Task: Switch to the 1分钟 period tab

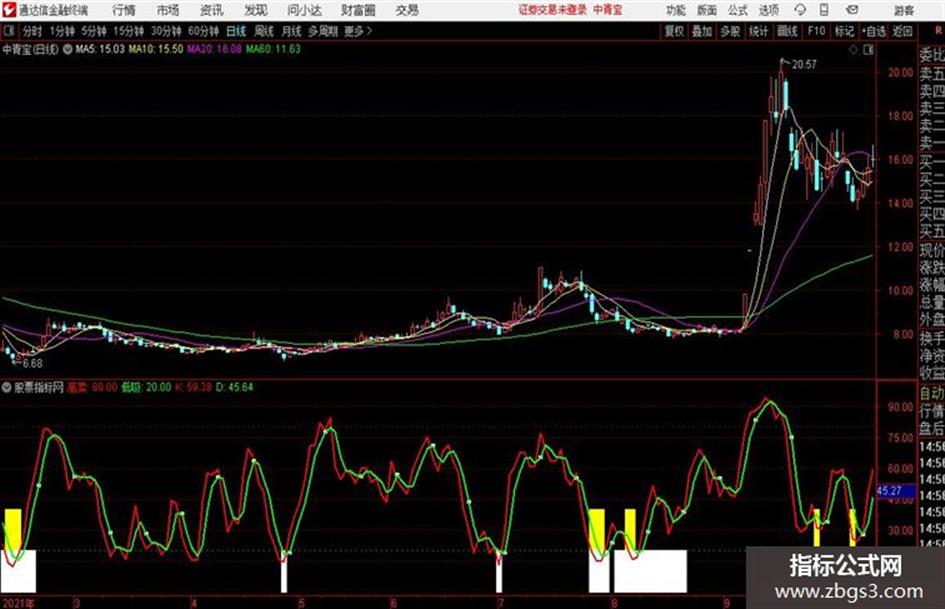Action: (62, 31)
